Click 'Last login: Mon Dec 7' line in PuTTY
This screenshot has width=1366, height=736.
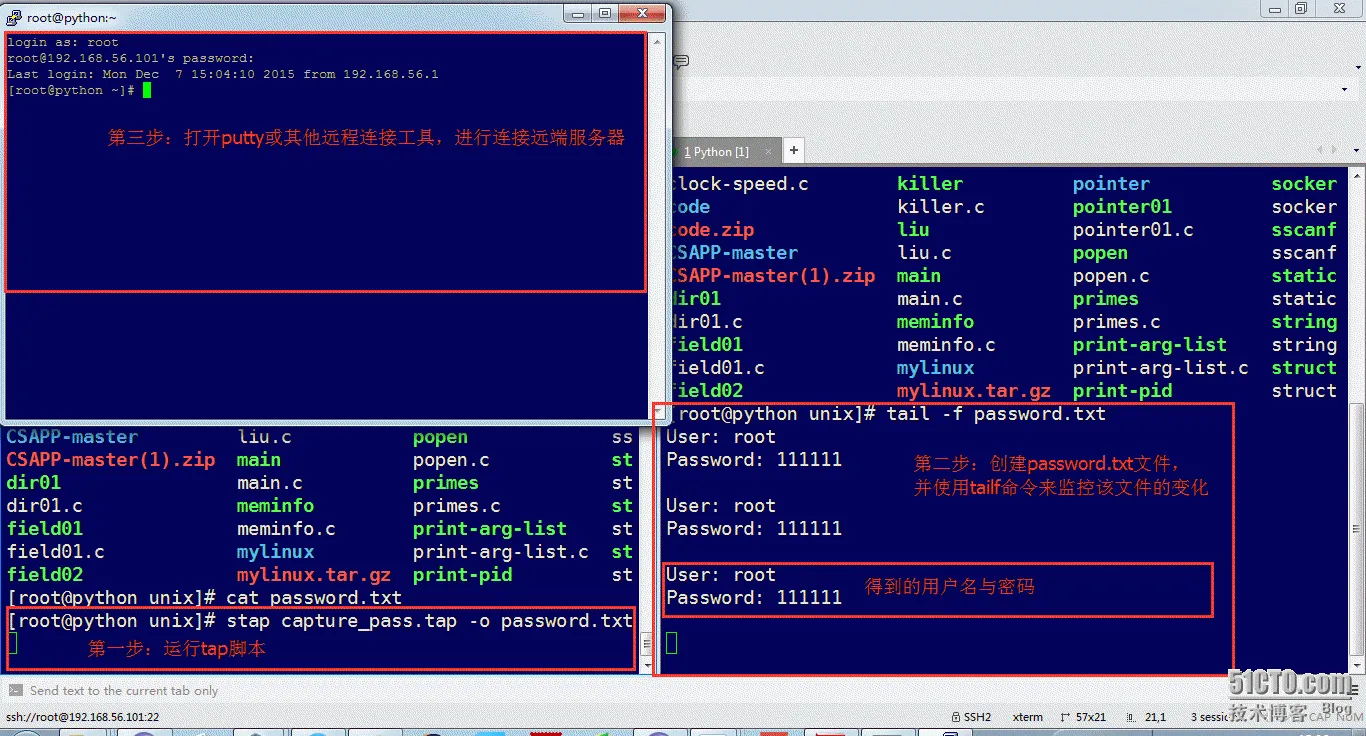pyautogui.click(x=223, y=74)
